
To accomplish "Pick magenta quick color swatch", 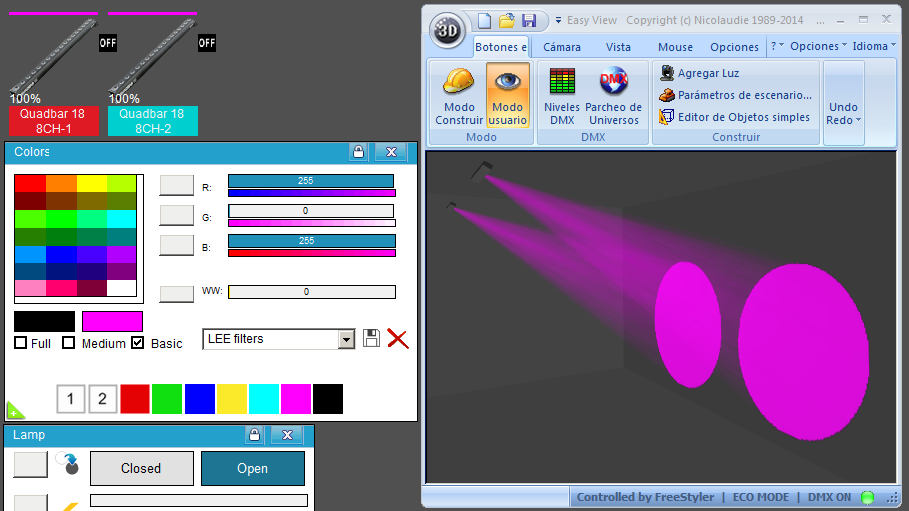I will tap(296, 399).
